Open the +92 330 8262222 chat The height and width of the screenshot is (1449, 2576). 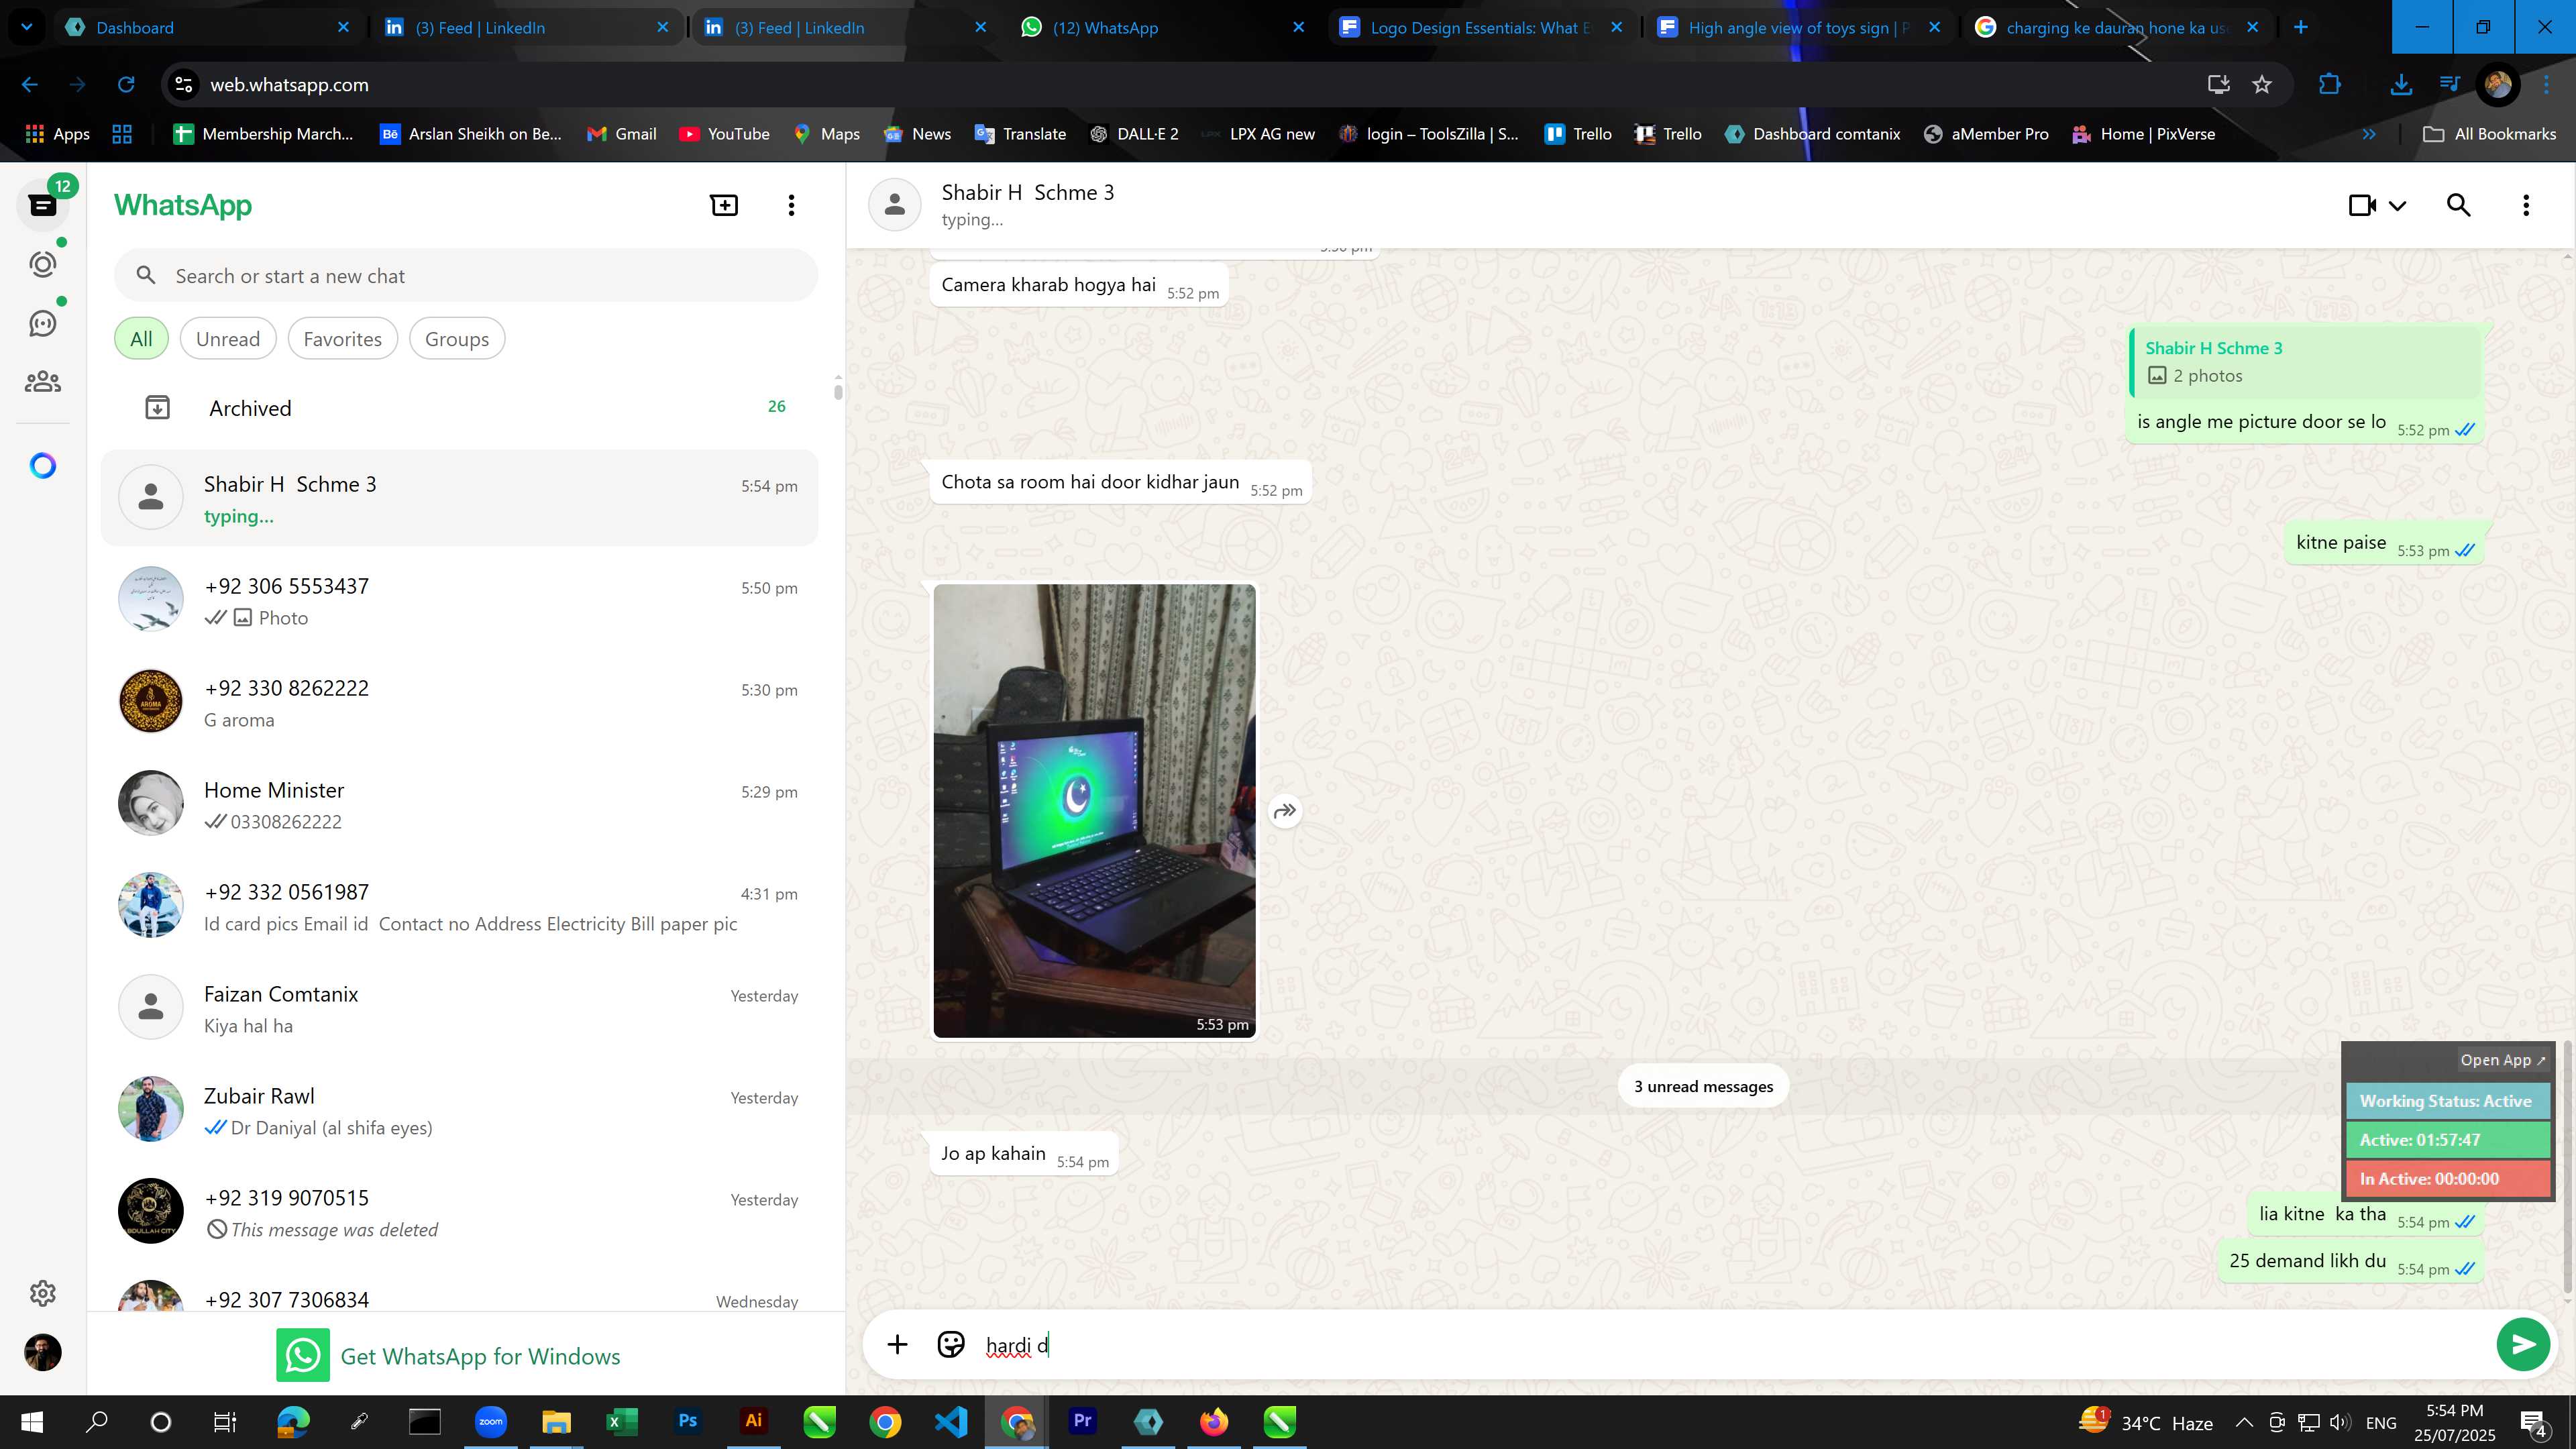460,702
